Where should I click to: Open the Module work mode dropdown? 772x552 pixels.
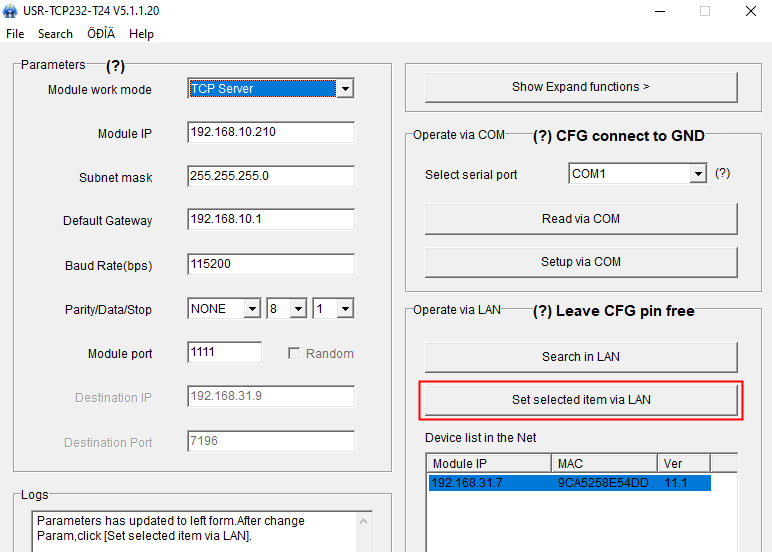pos(344,89)
